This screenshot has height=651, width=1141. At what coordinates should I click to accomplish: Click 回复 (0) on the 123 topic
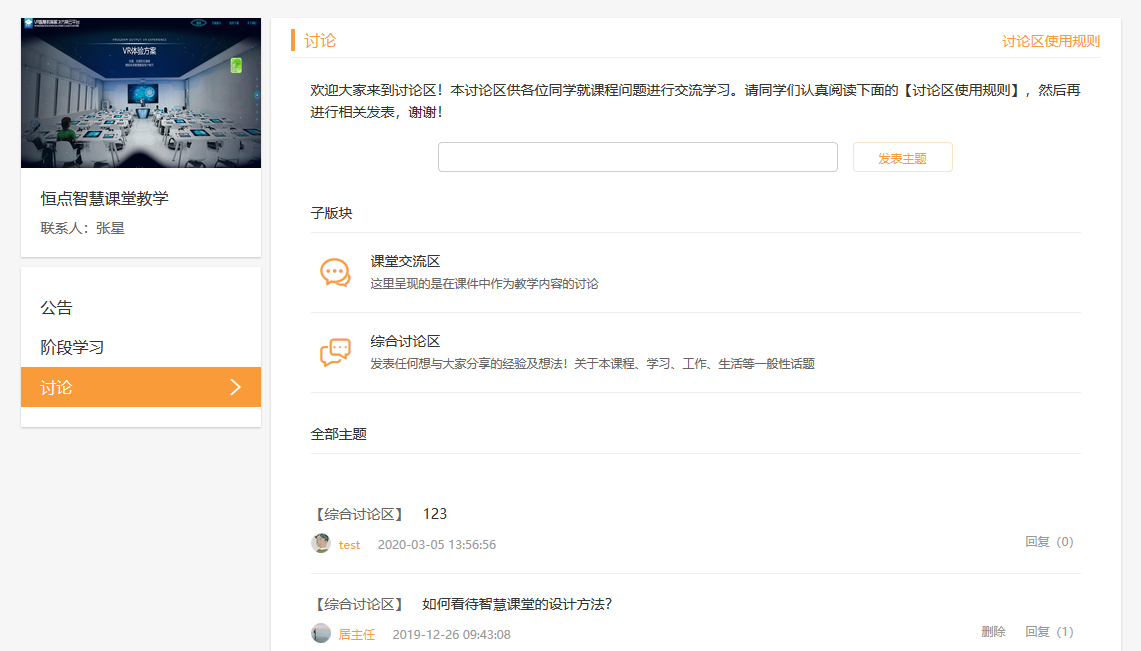pyautogui.click(x=1048, y=542)
